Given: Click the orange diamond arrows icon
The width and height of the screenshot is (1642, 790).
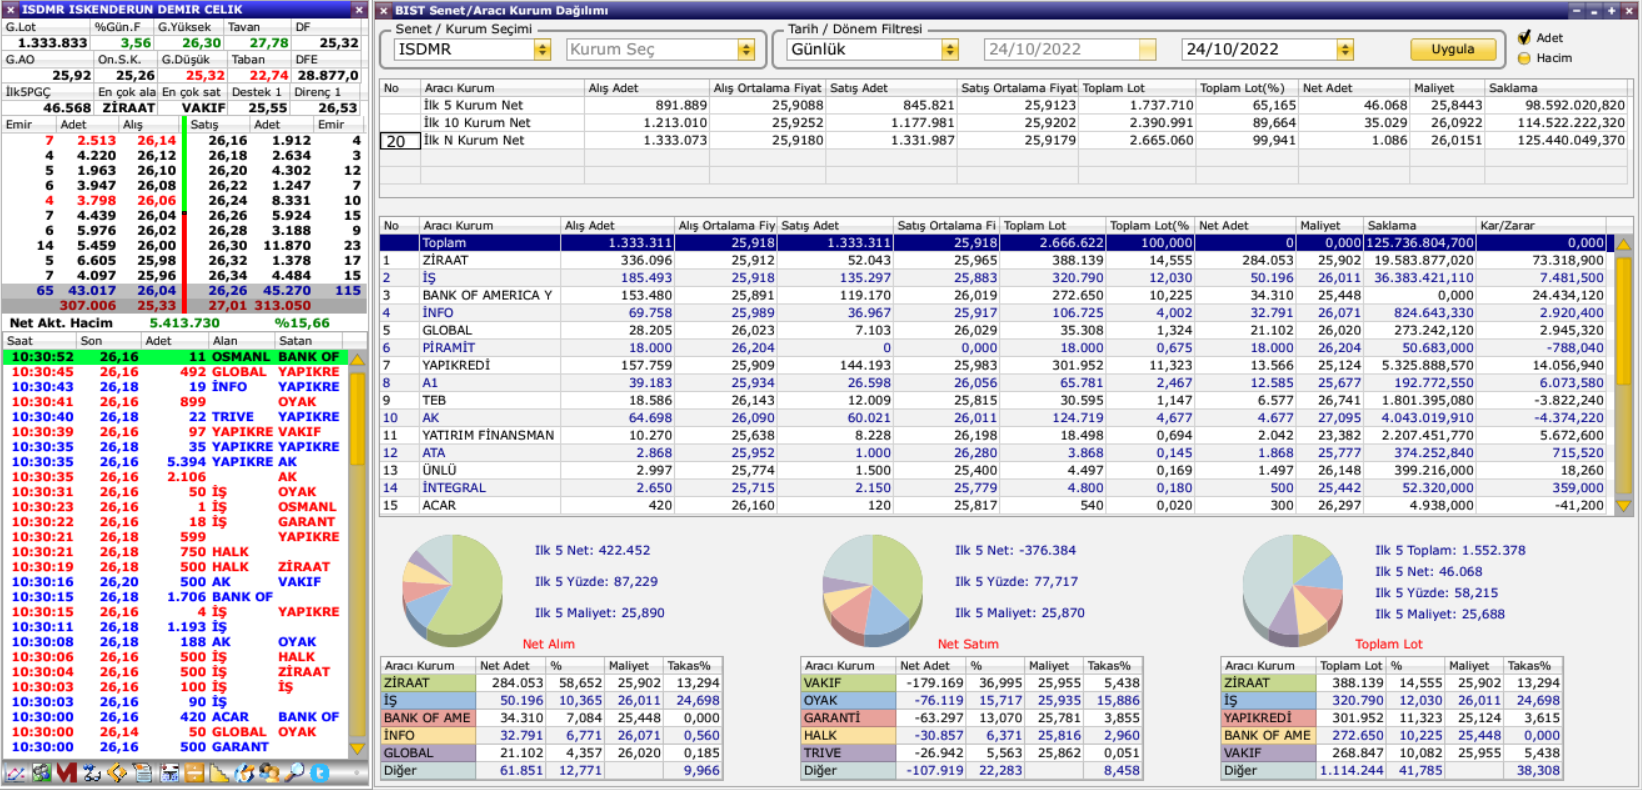Looking at the screenshot, I should click(x=117, y=773).
